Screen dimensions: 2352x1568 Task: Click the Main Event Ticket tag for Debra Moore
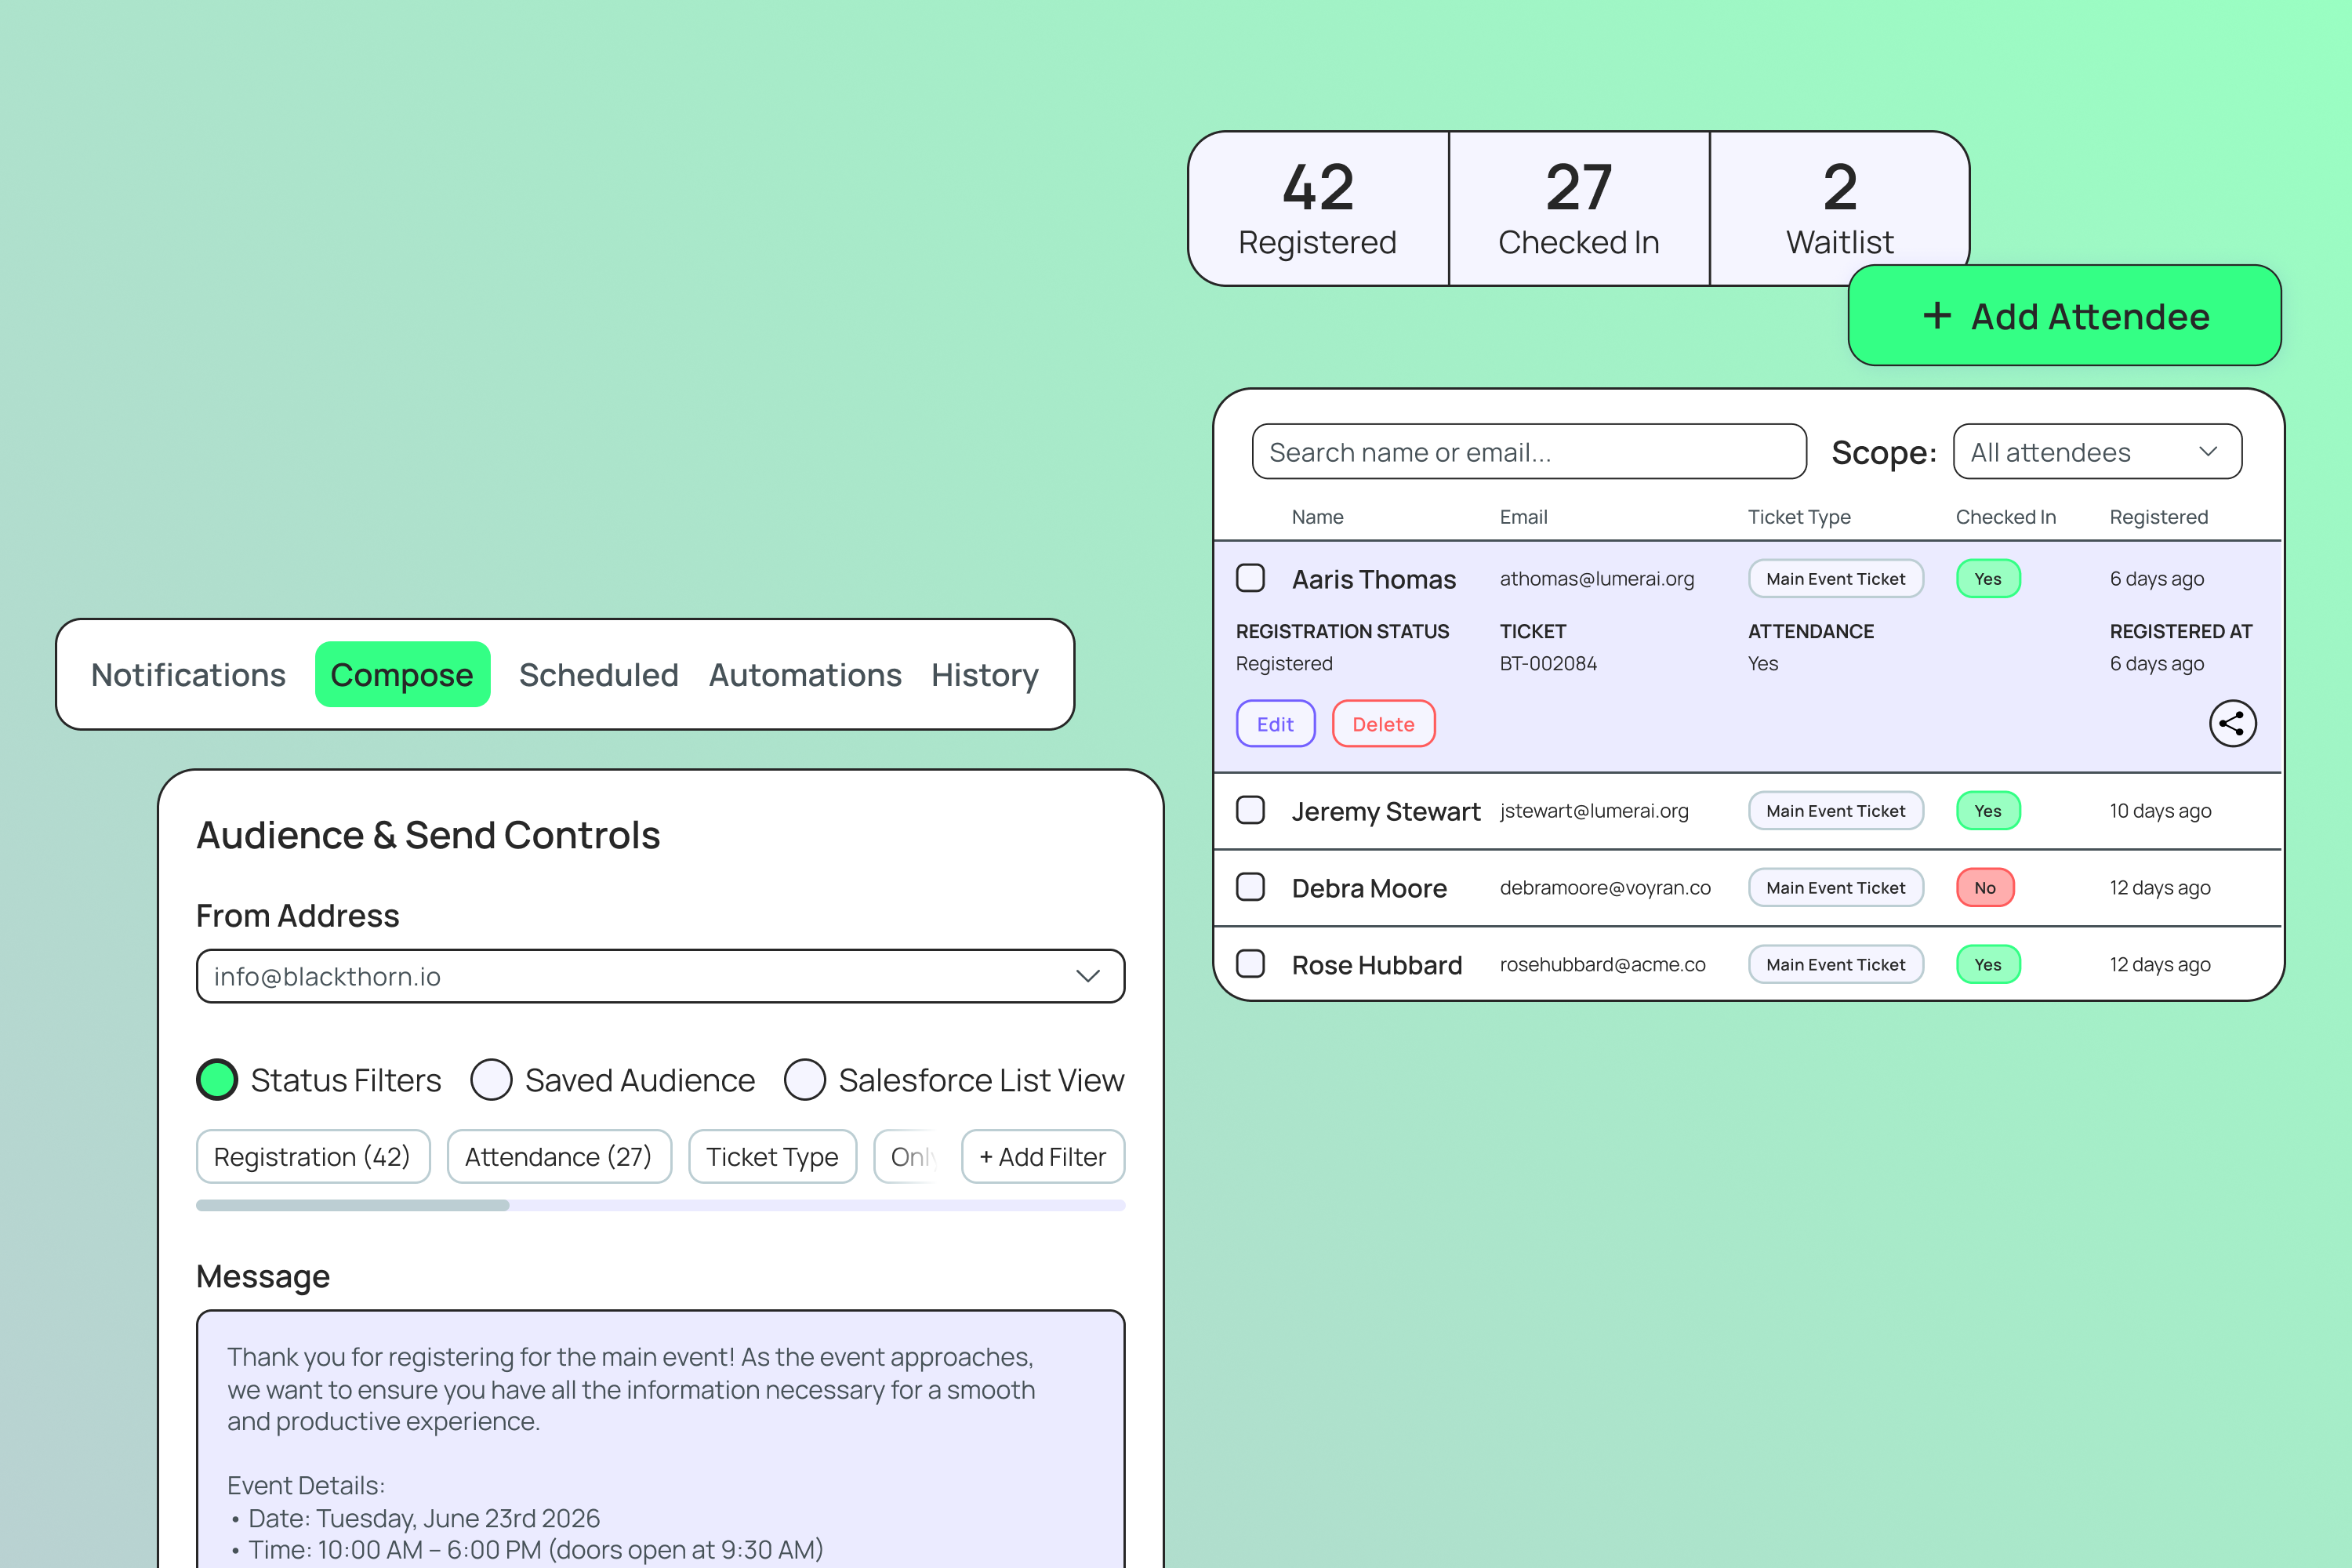point(1835,887)
